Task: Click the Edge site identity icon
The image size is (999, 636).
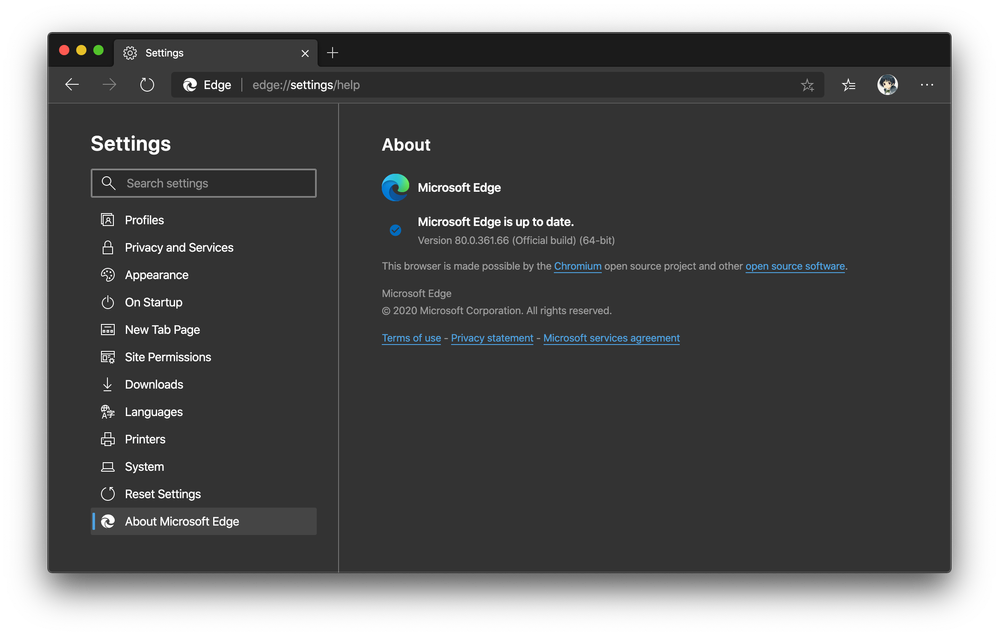Action: pos(190,85)
